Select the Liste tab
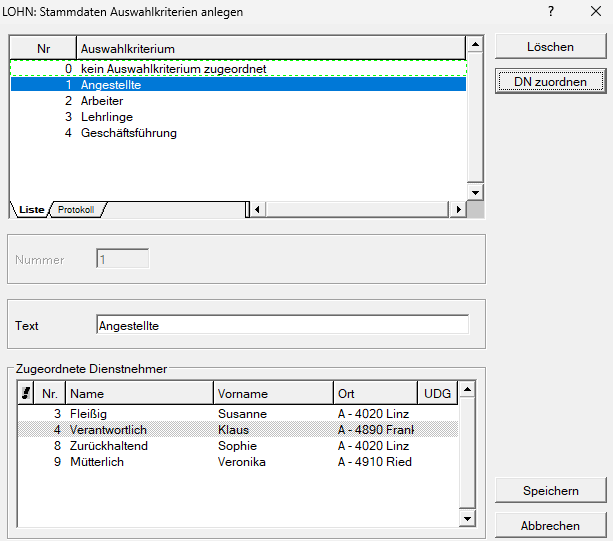613x541 pixels. point(31,210)
